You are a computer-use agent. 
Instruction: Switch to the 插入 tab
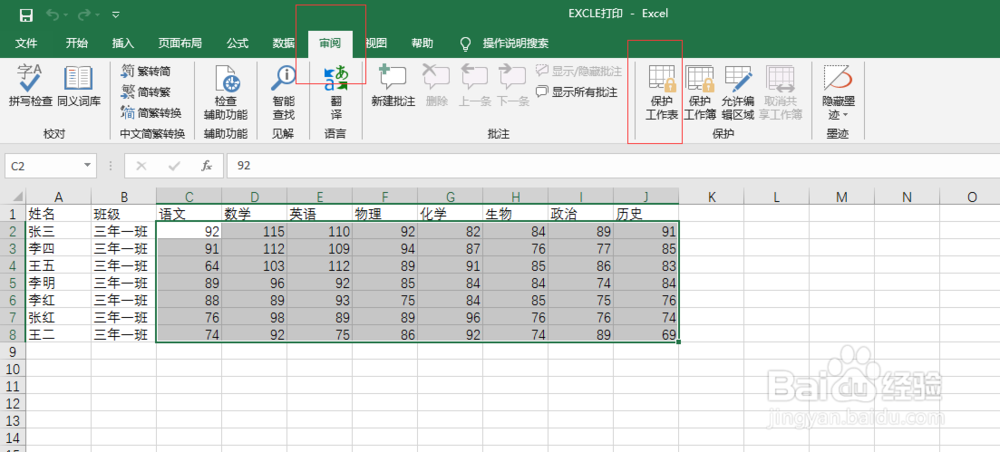122,43
